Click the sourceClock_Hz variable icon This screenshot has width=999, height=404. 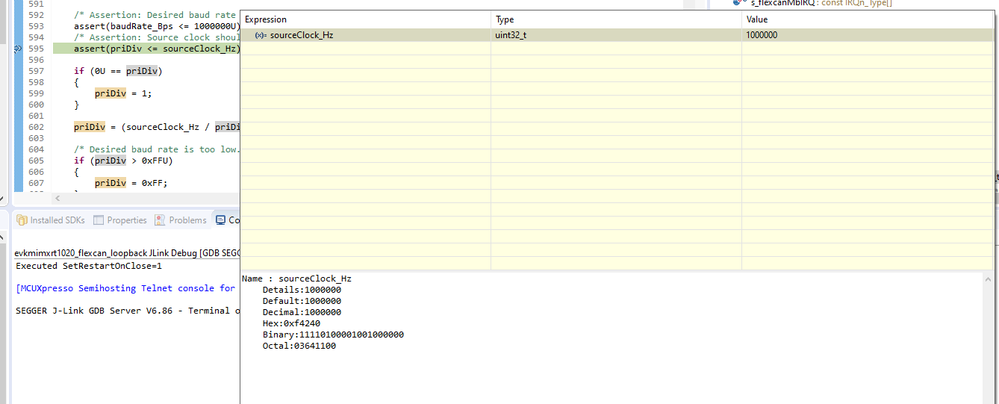coord(260,35)
